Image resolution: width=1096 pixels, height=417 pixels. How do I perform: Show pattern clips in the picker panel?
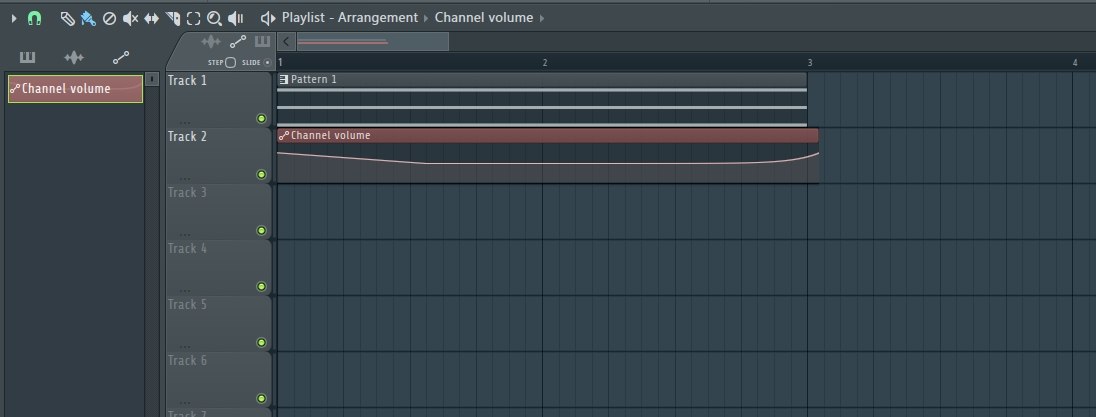[x=27, y=57]
